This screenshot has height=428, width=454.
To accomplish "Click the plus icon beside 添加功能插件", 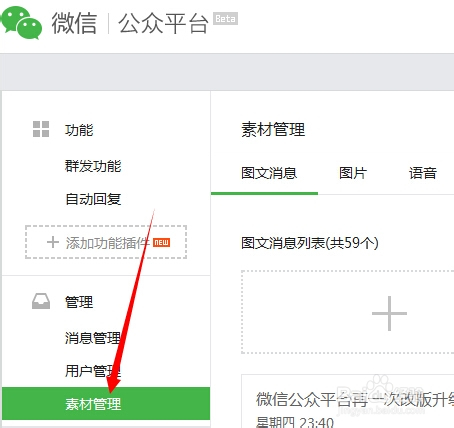I will pos(53,242).
